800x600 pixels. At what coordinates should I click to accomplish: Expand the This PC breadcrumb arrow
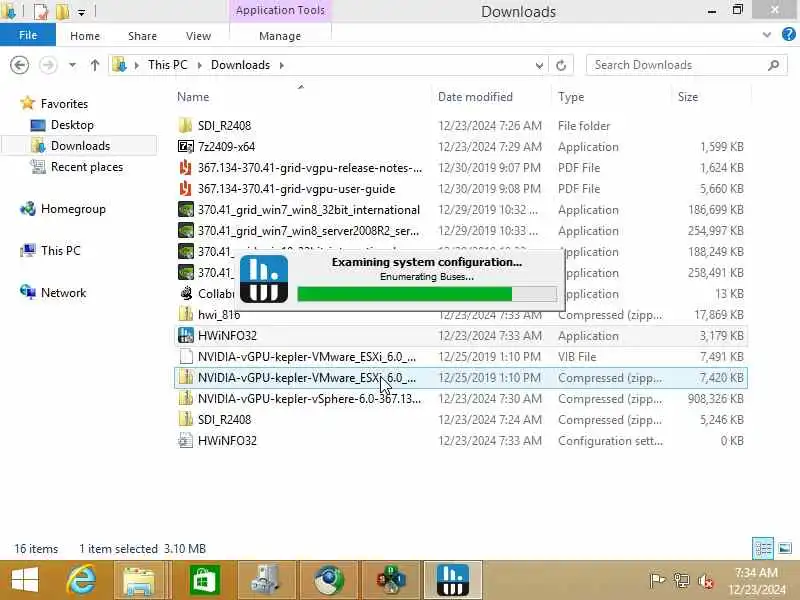(x=199, y=65)
